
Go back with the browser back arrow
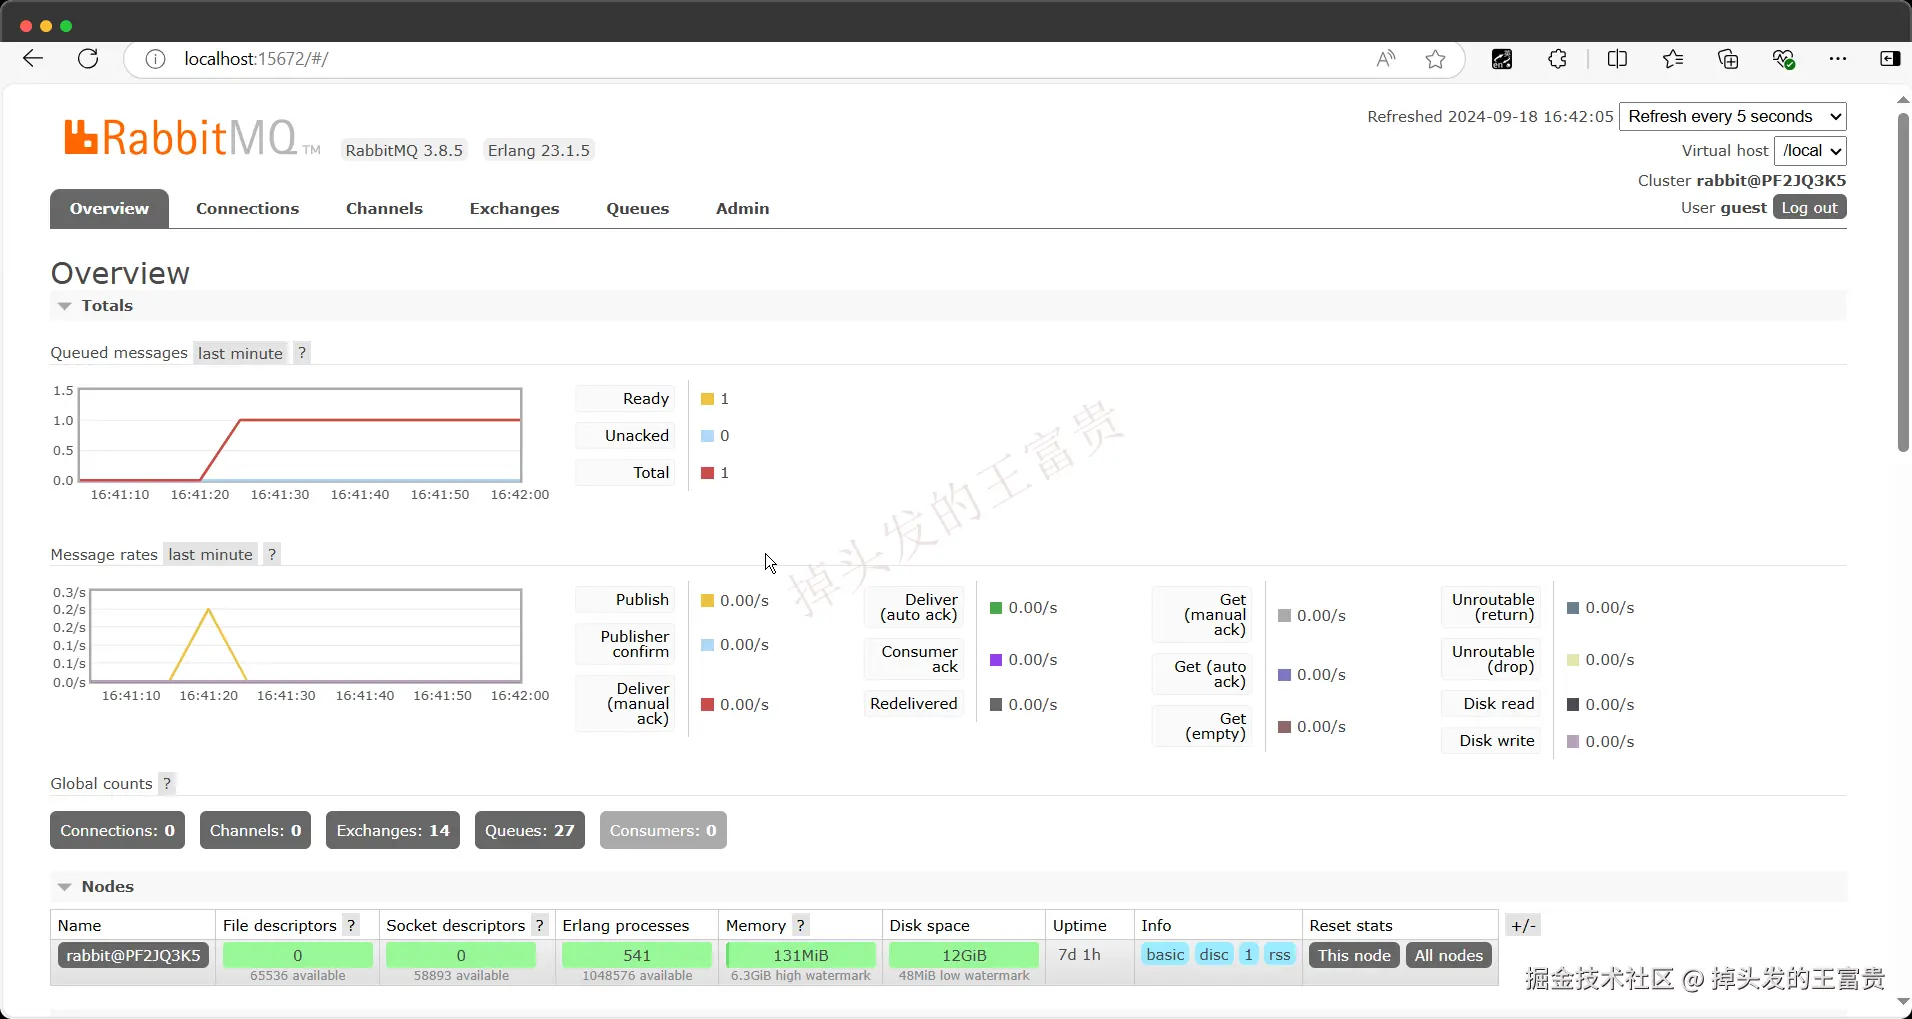pos(33,59)
